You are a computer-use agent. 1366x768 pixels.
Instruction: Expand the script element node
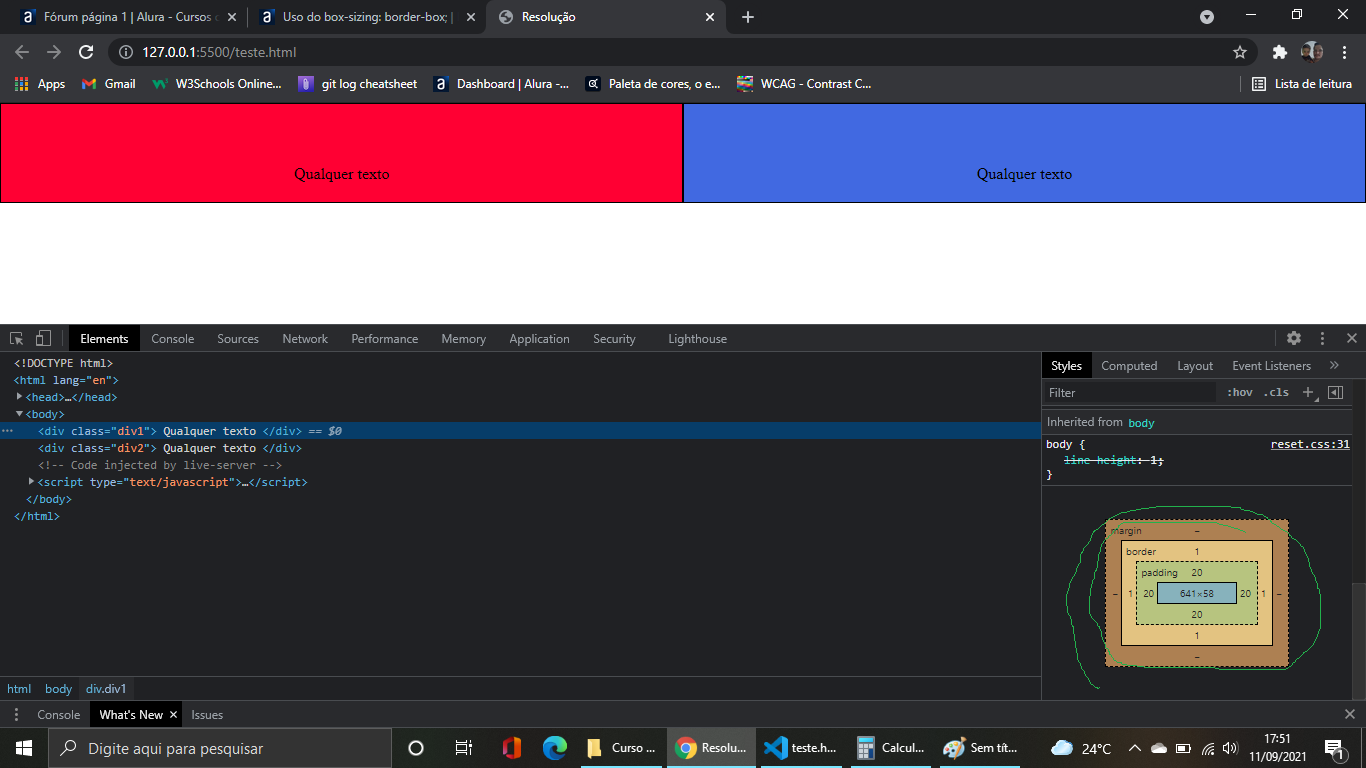[32, 481]
